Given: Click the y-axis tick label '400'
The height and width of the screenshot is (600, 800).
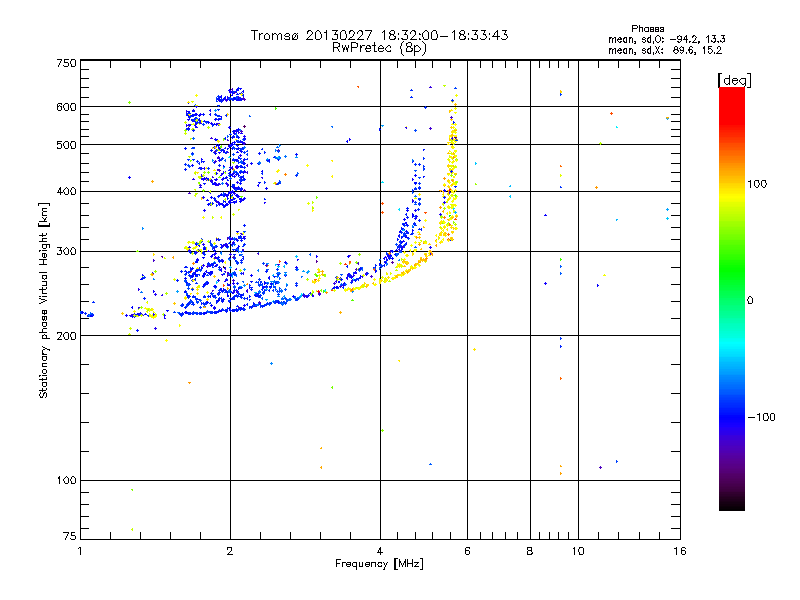Looking at the screenshot, I should click(66, 191).
